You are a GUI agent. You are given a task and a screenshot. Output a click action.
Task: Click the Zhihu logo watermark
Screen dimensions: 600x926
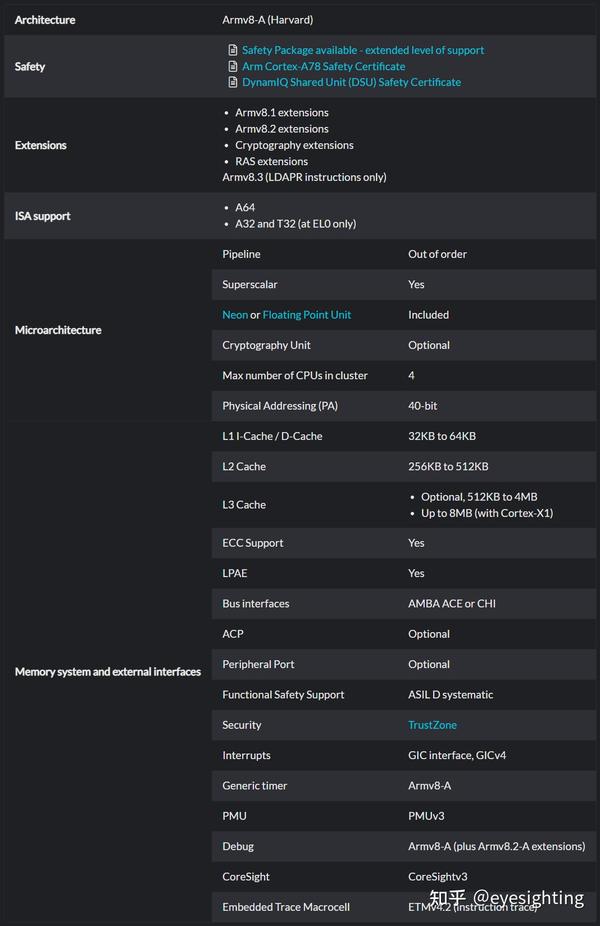pyautogui.click(x=447, y=898)
